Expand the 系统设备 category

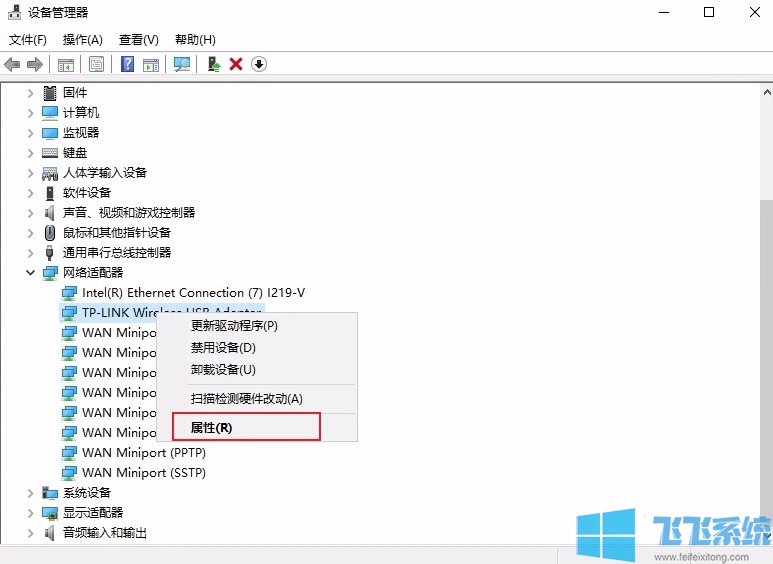point(31,493)
